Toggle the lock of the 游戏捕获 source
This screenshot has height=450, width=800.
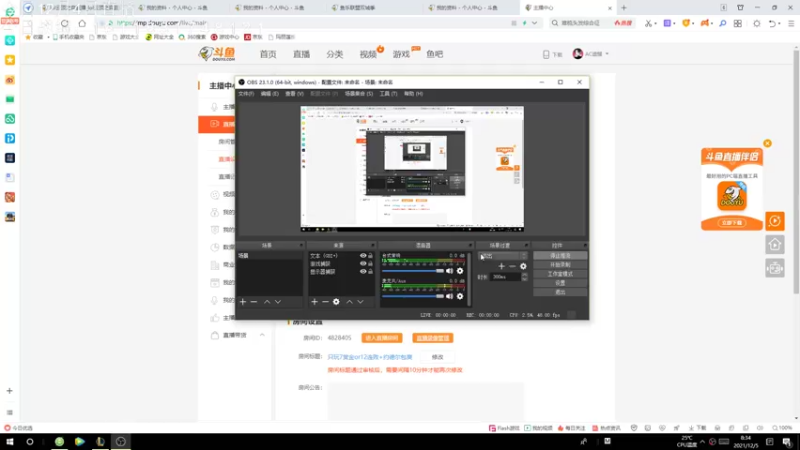370,264
